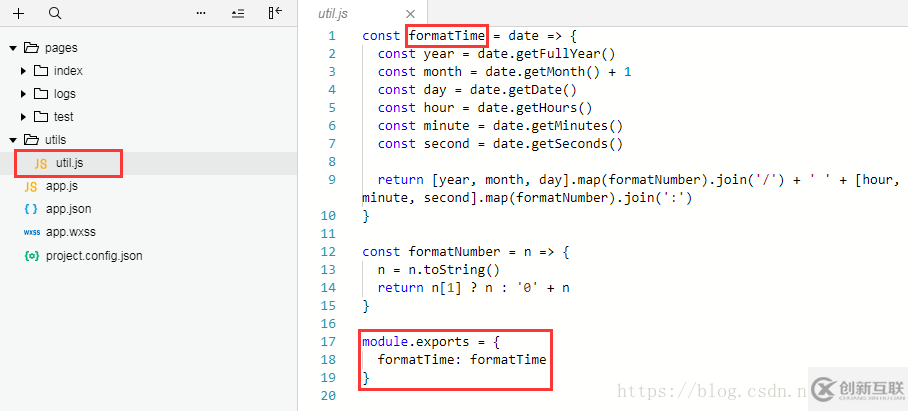Click the sort file tree icon

[237, 13]
